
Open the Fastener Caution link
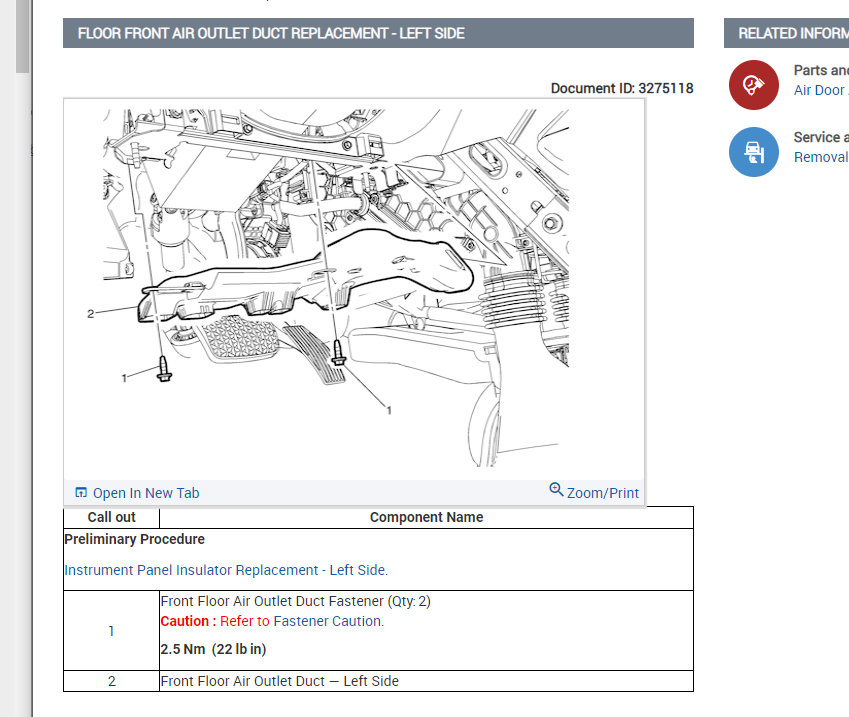[x=327, y=621]
